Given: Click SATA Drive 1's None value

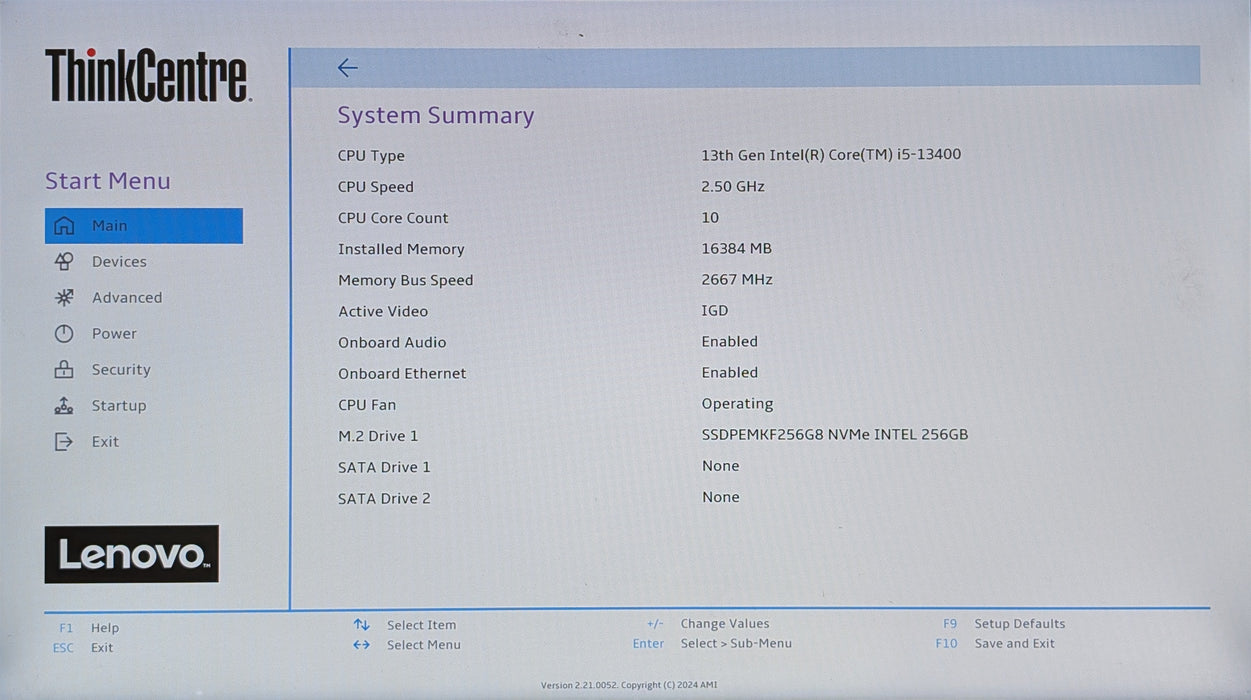Looking at the screenshot, I should coord(721,466).
